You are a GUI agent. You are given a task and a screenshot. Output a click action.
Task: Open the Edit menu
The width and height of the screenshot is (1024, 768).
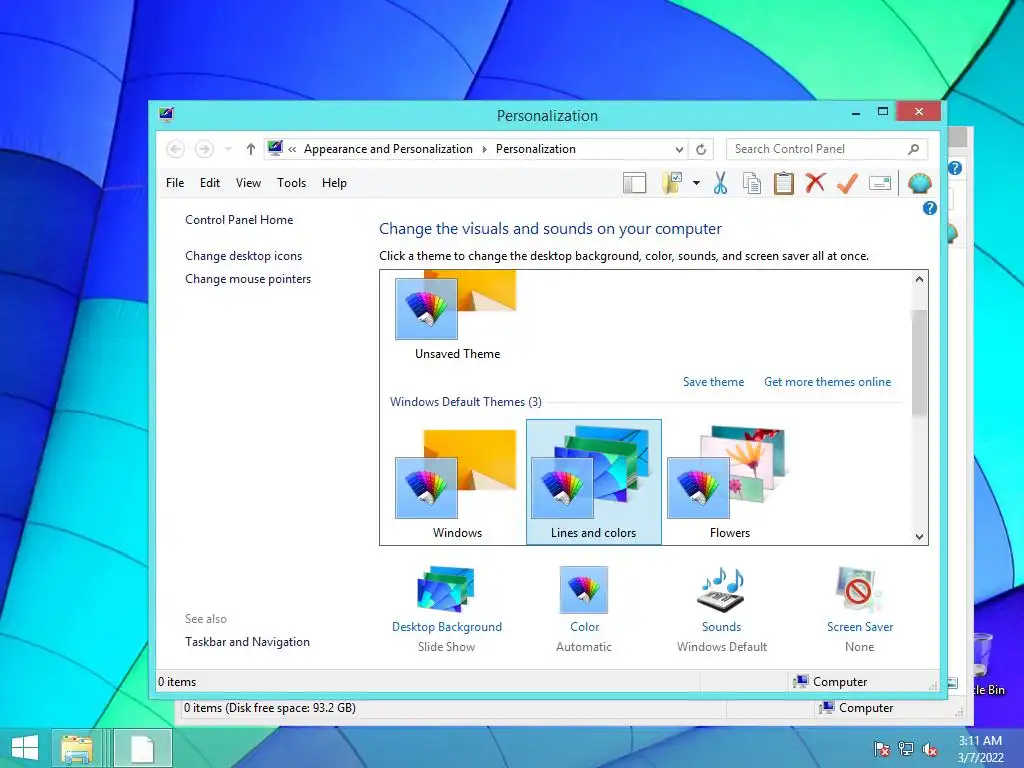210,183
